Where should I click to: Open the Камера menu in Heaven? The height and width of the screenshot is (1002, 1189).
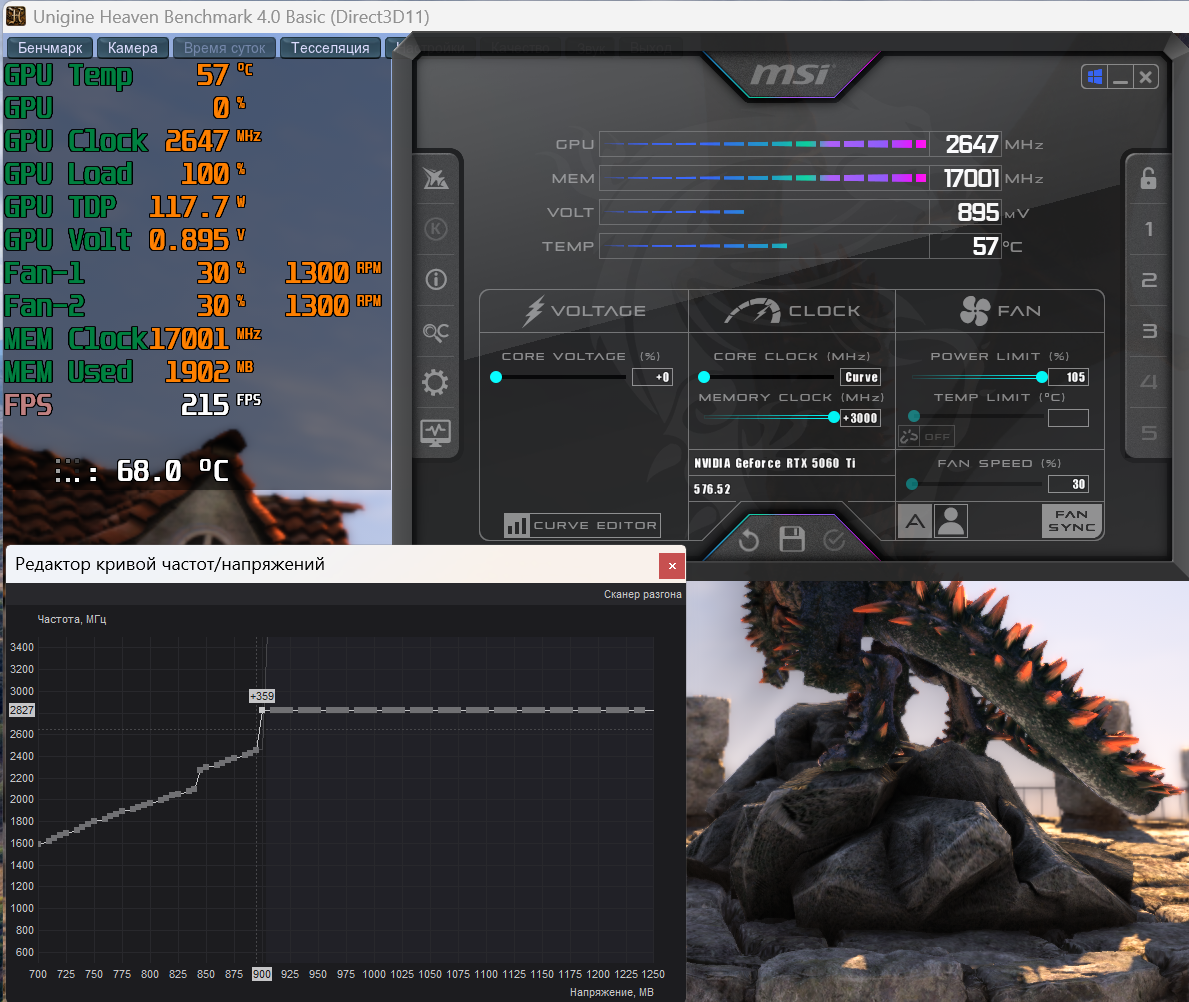133,48
